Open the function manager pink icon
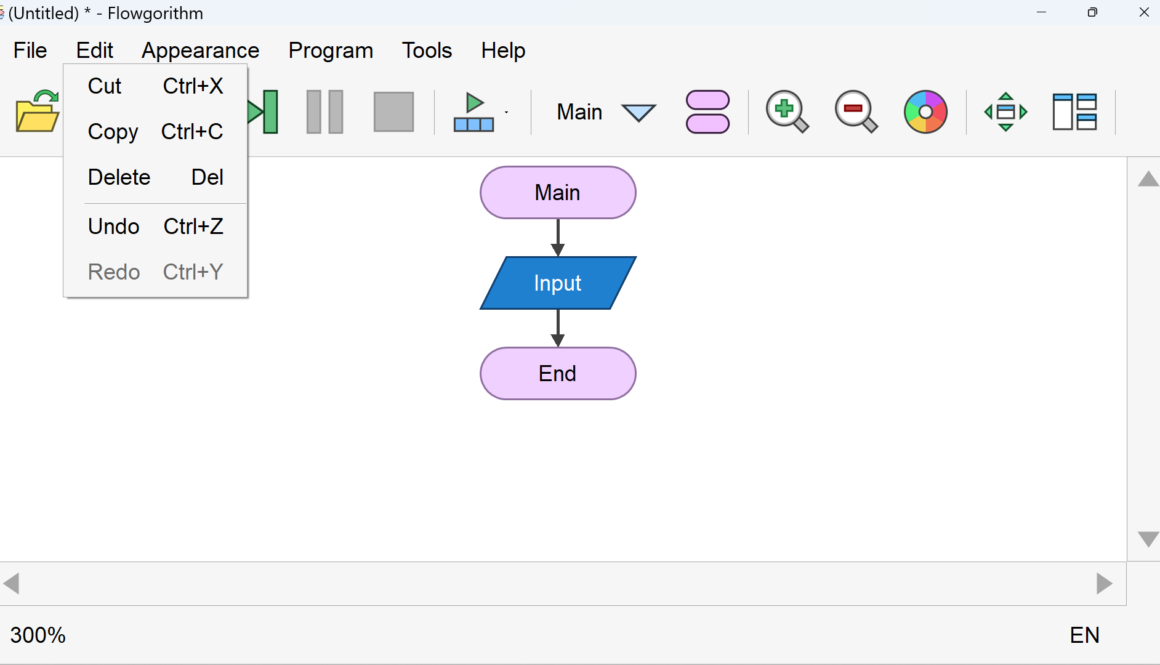 pos(708,112)
